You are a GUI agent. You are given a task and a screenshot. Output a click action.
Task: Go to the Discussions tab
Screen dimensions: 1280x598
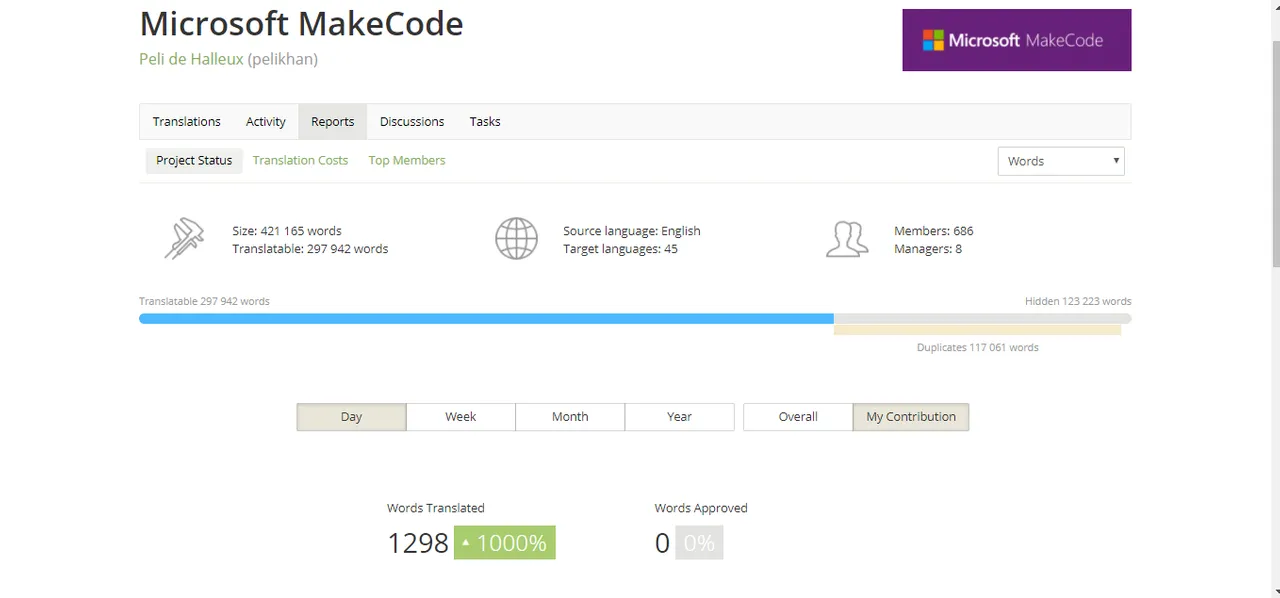pos(412,121)
